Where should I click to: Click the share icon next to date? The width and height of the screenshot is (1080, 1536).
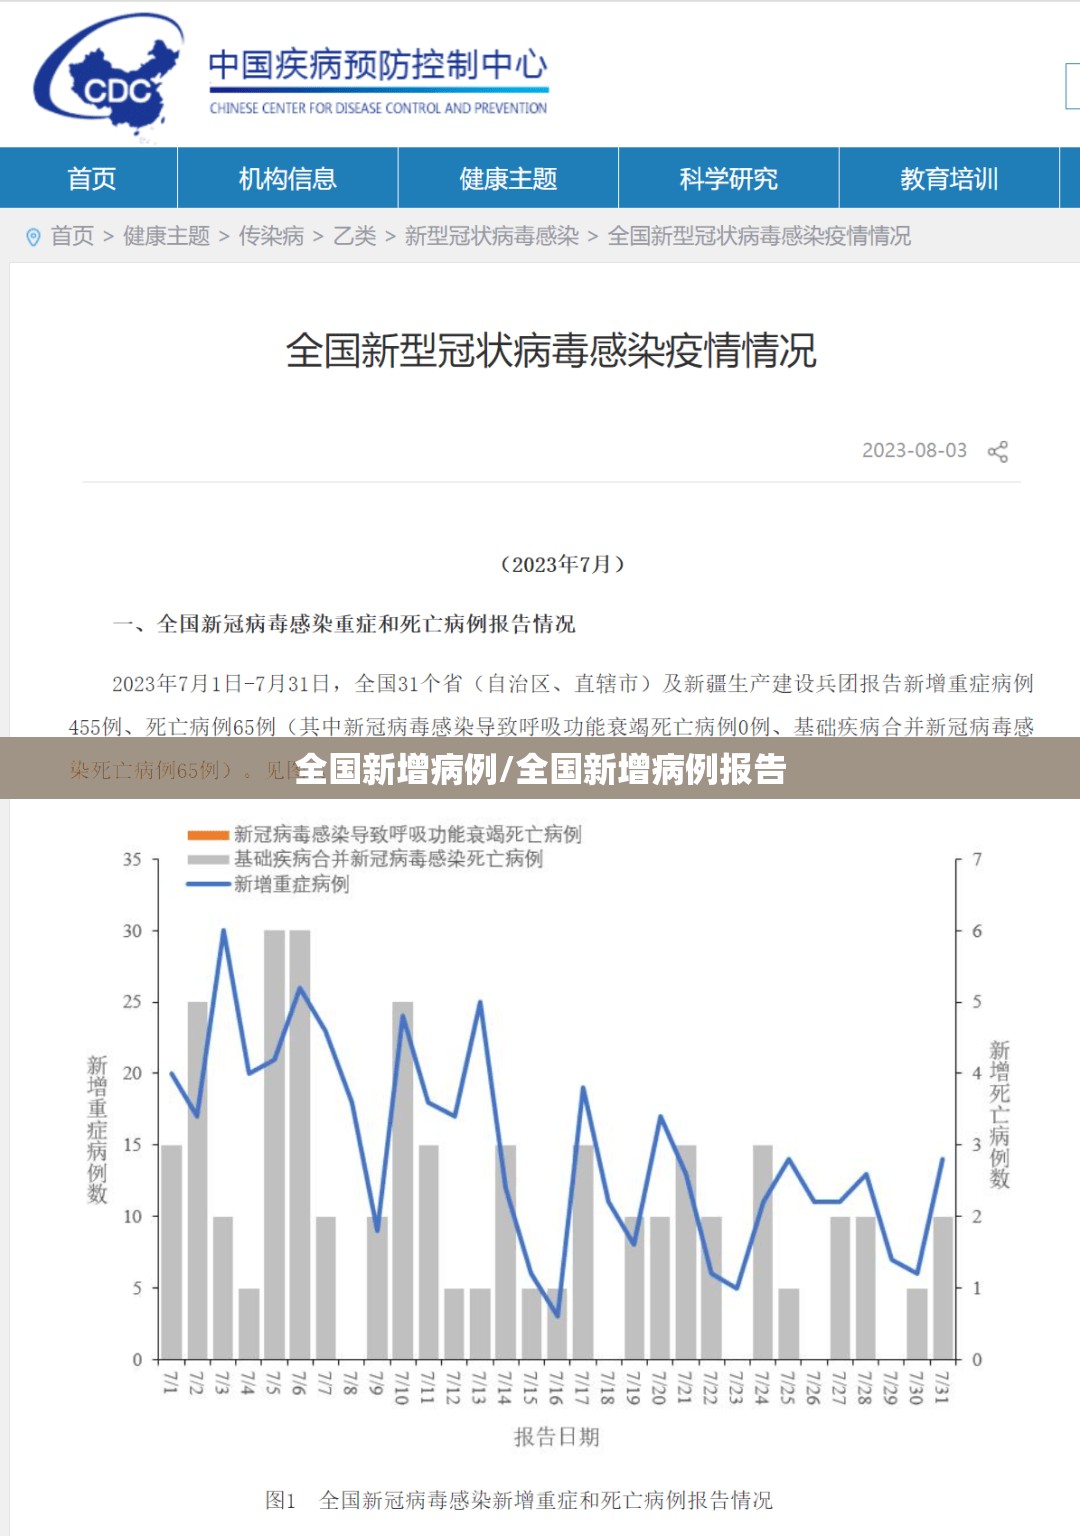coord(997,451)
